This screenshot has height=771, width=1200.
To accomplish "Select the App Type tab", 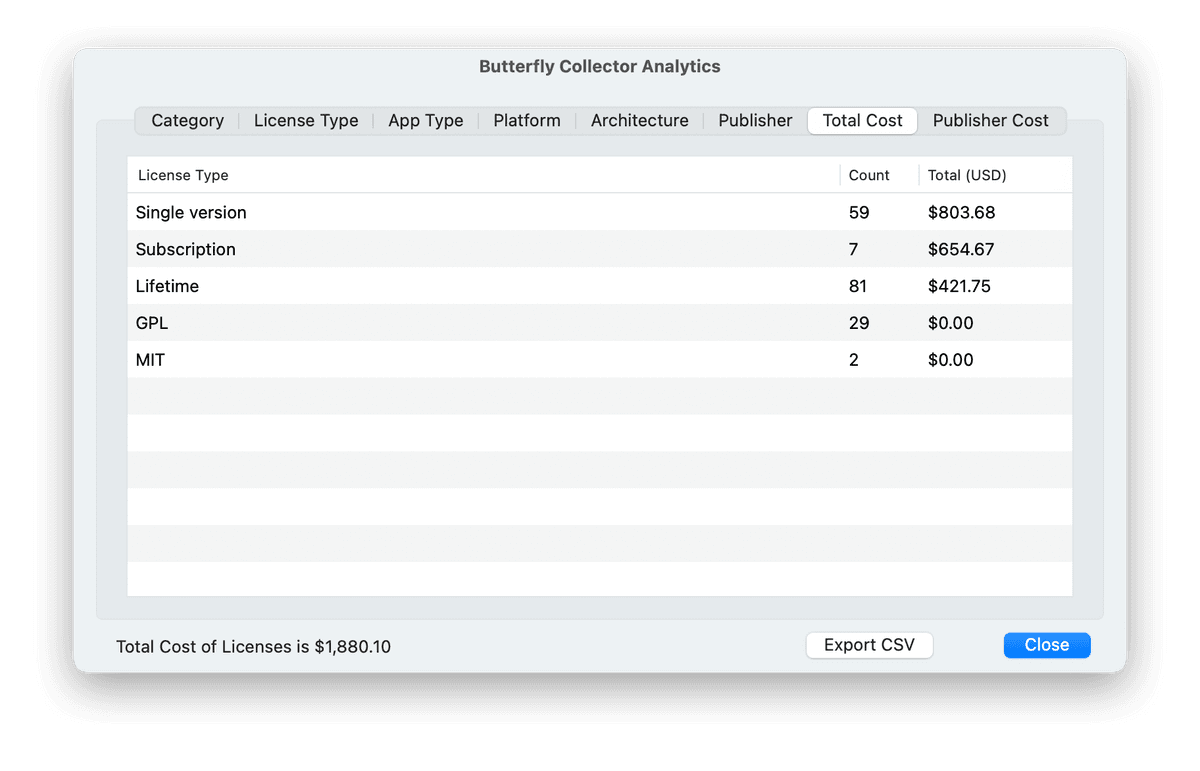I will point(426,121).
